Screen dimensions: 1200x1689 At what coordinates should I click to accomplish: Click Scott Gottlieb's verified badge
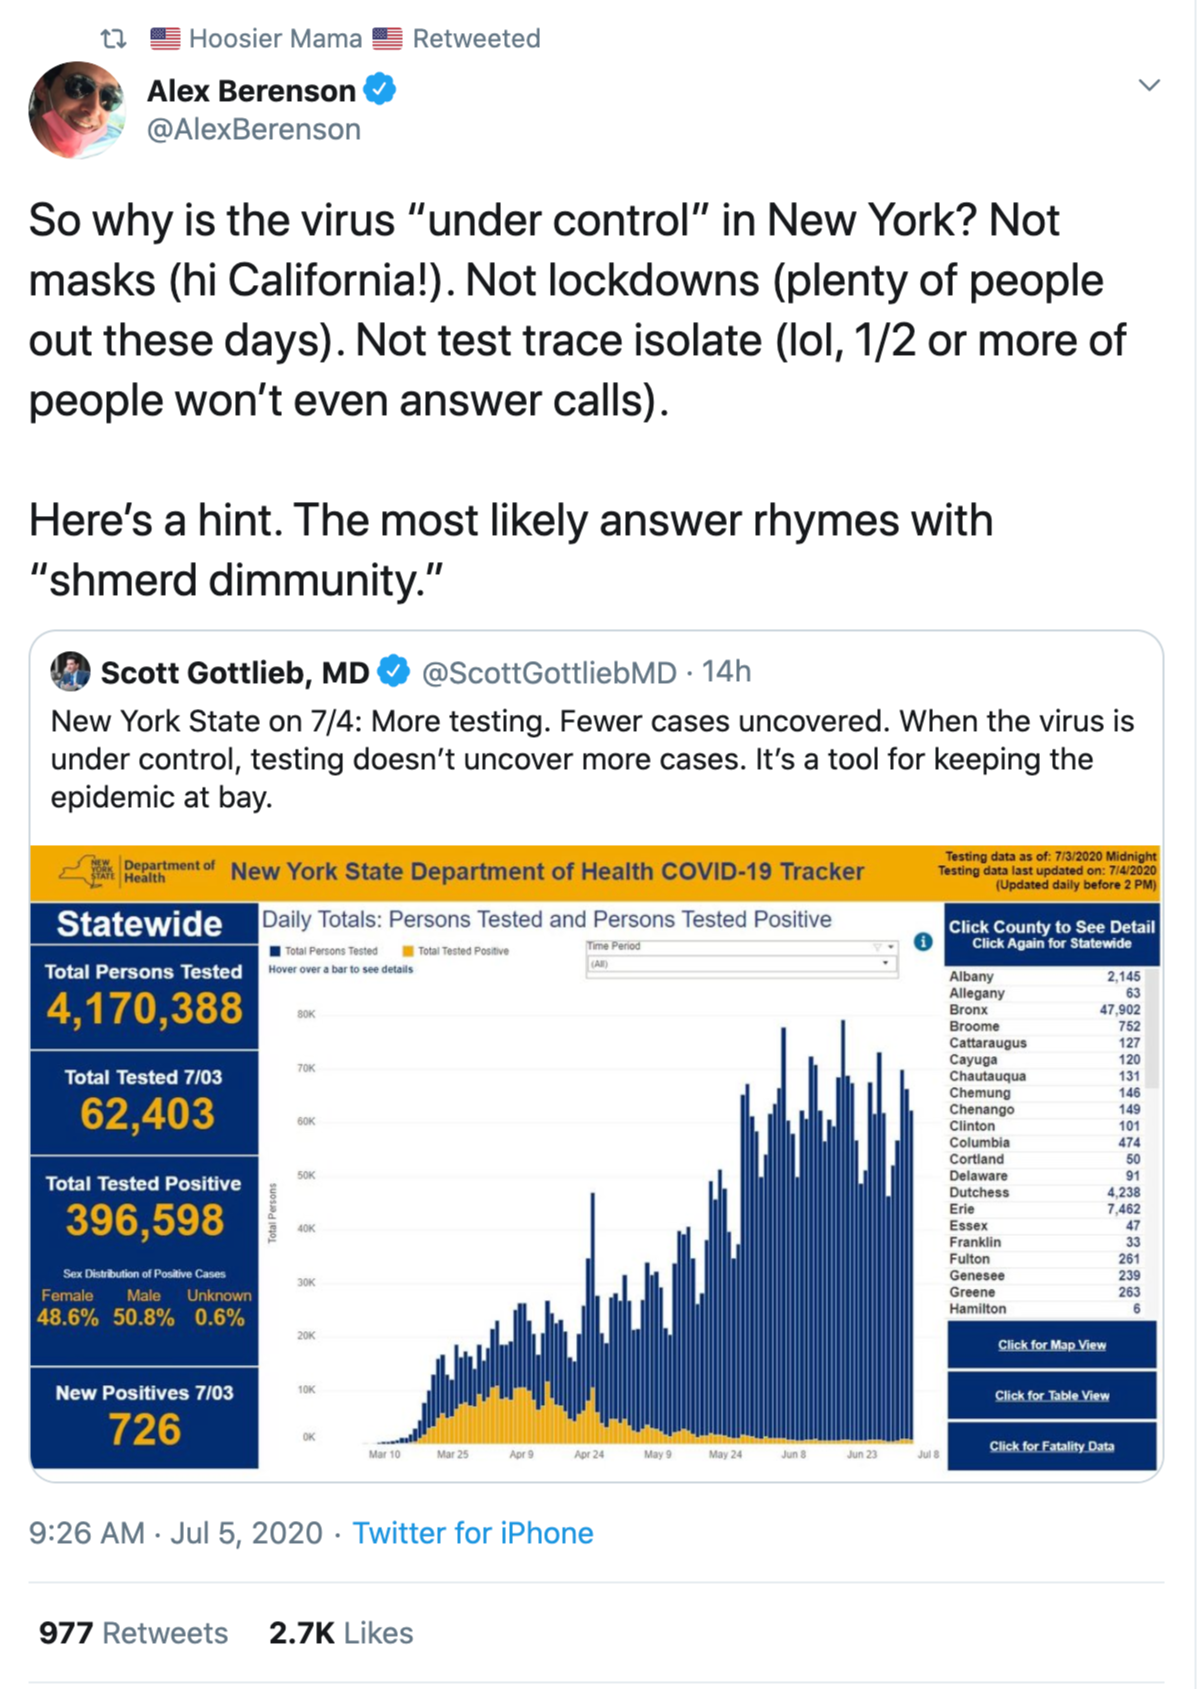tap(396, 672)
